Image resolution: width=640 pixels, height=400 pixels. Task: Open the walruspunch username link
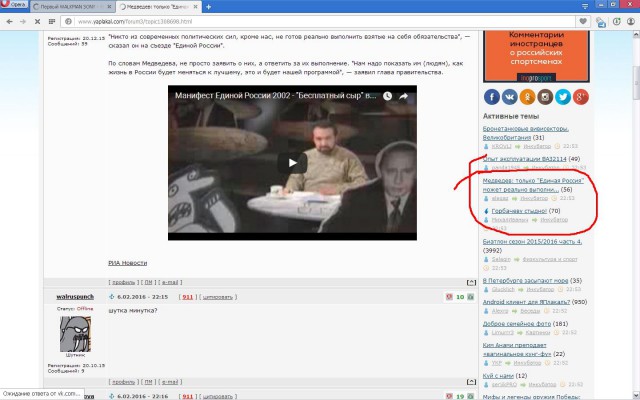75,297
